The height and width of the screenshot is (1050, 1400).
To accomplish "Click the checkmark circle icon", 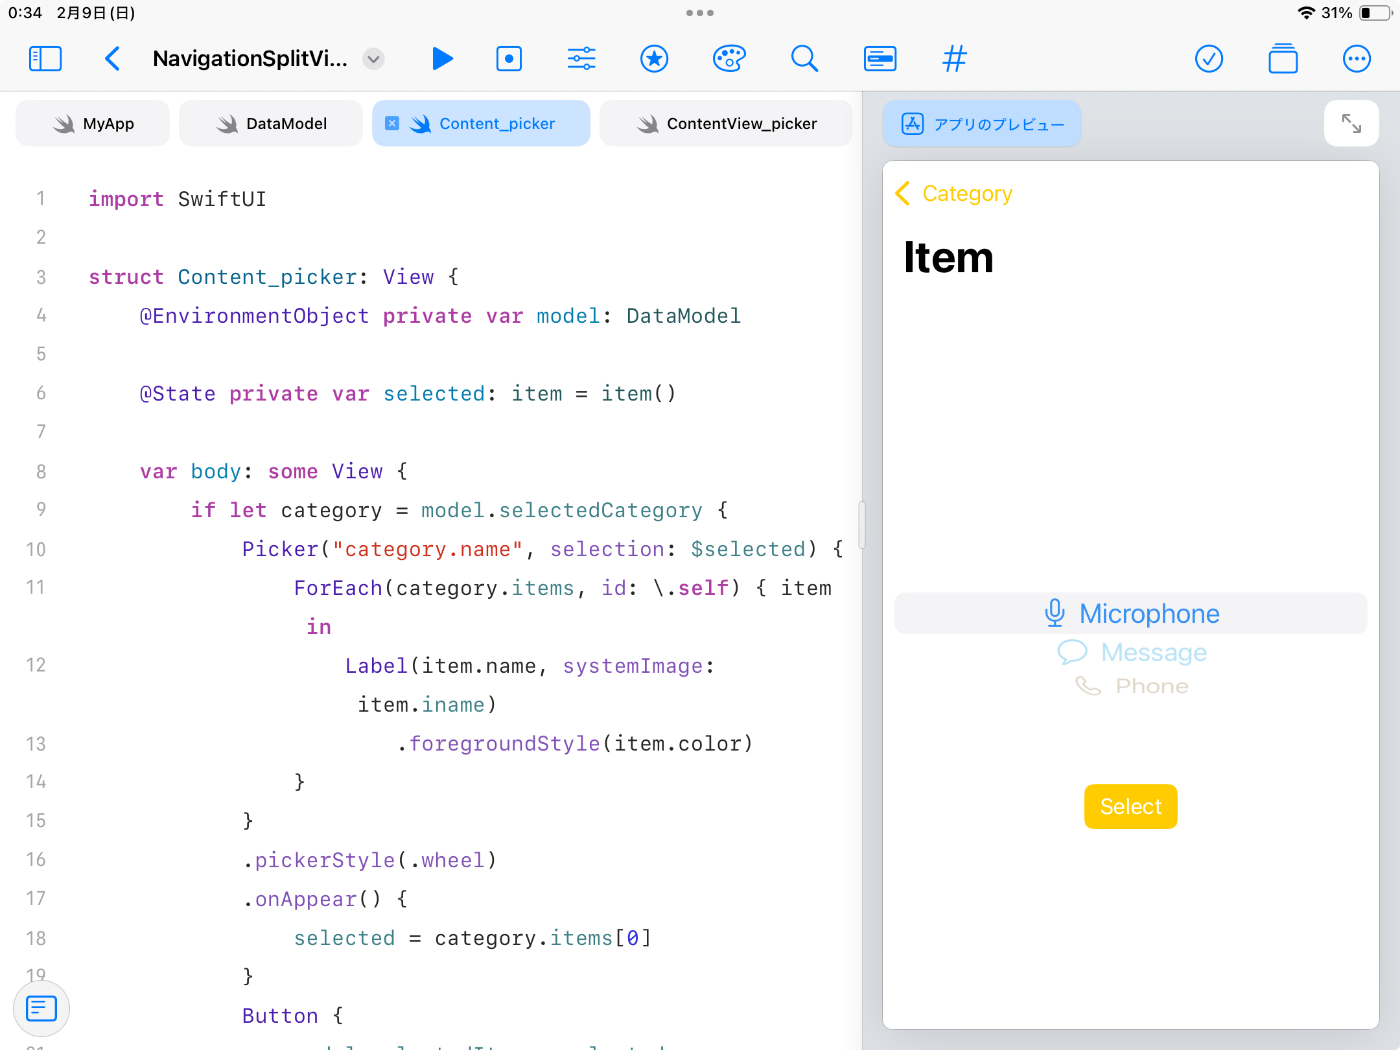I will 1209,59.
